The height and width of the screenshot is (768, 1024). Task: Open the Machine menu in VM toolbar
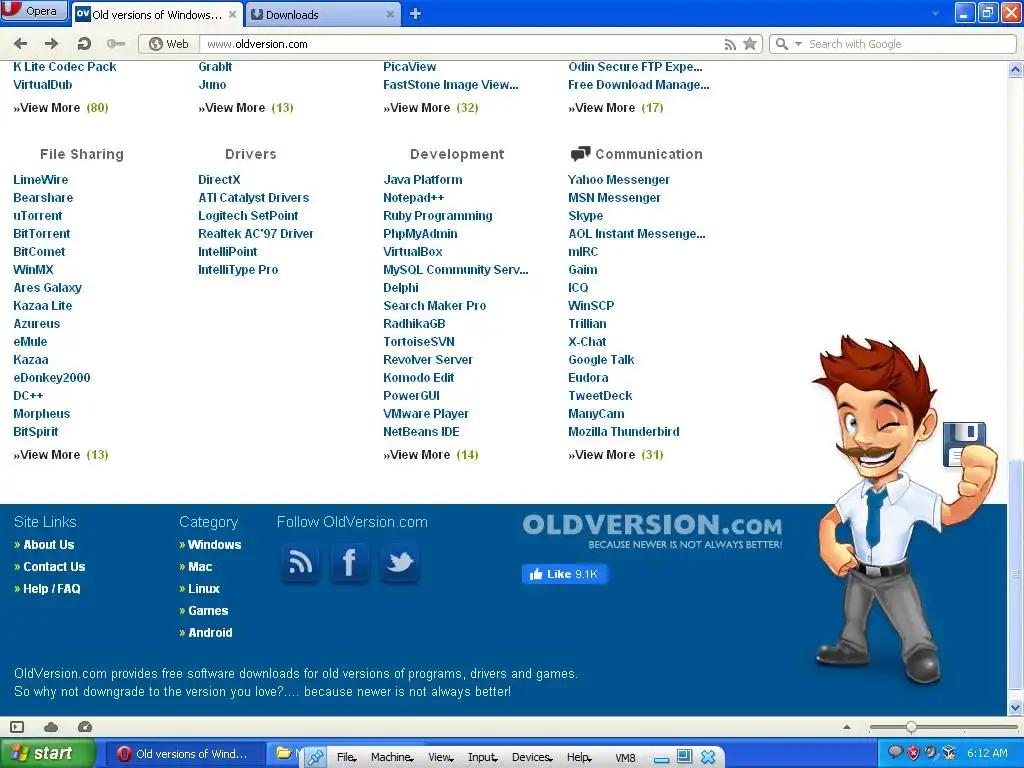pyautogui.click(x=391, y=757)
